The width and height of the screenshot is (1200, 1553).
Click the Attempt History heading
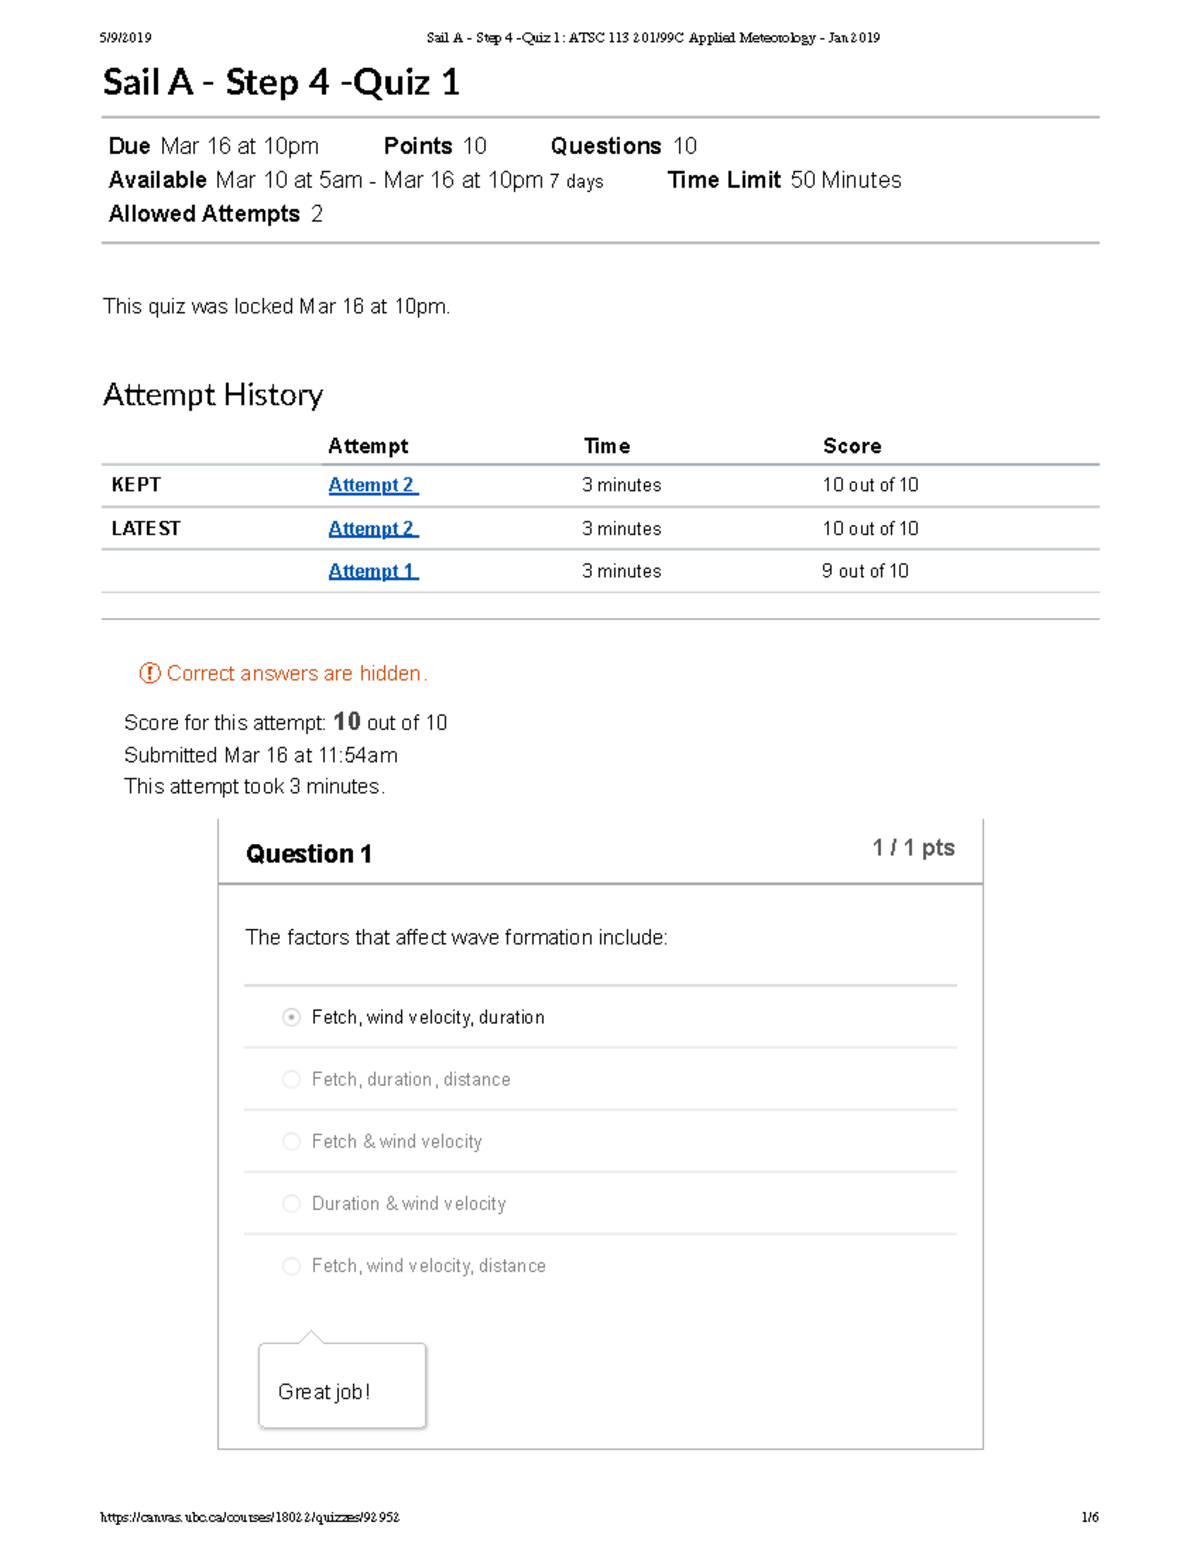click(213, 395)
